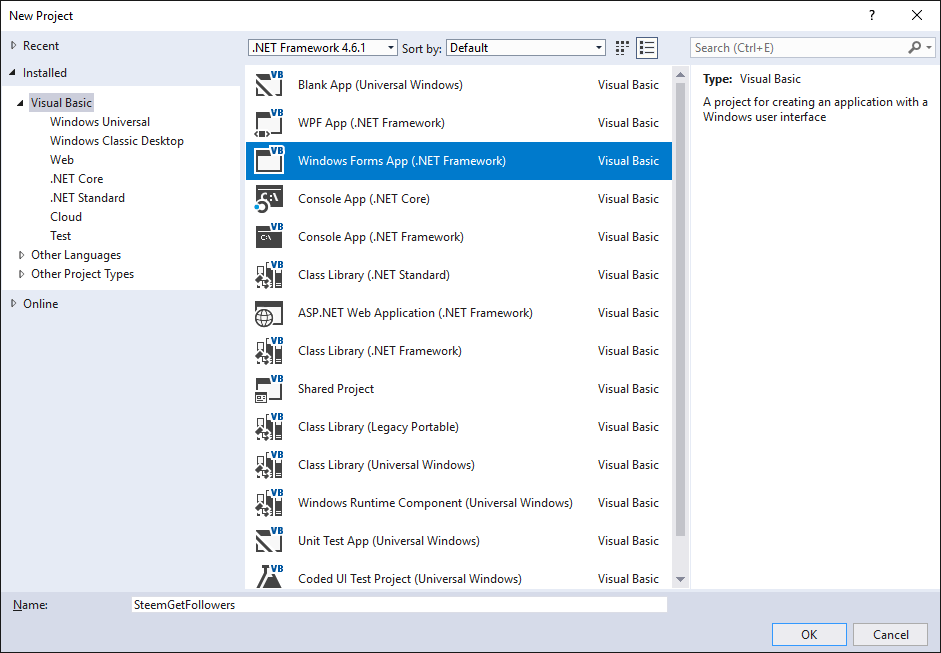Switch template list to medium icons list view
Screen dimensions: 941x653
coord(647,48)
